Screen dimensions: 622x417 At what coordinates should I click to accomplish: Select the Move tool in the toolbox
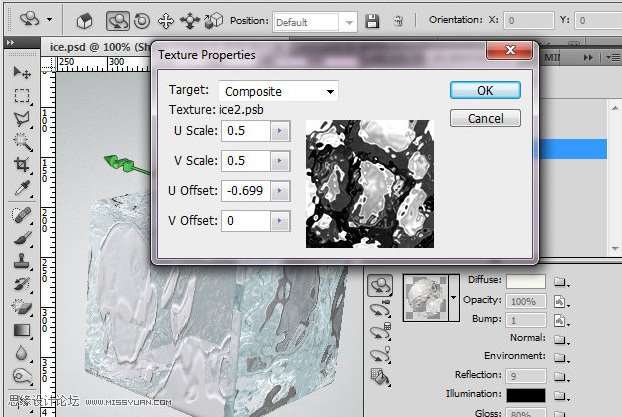pyautogui.click(x=21, y=73)
